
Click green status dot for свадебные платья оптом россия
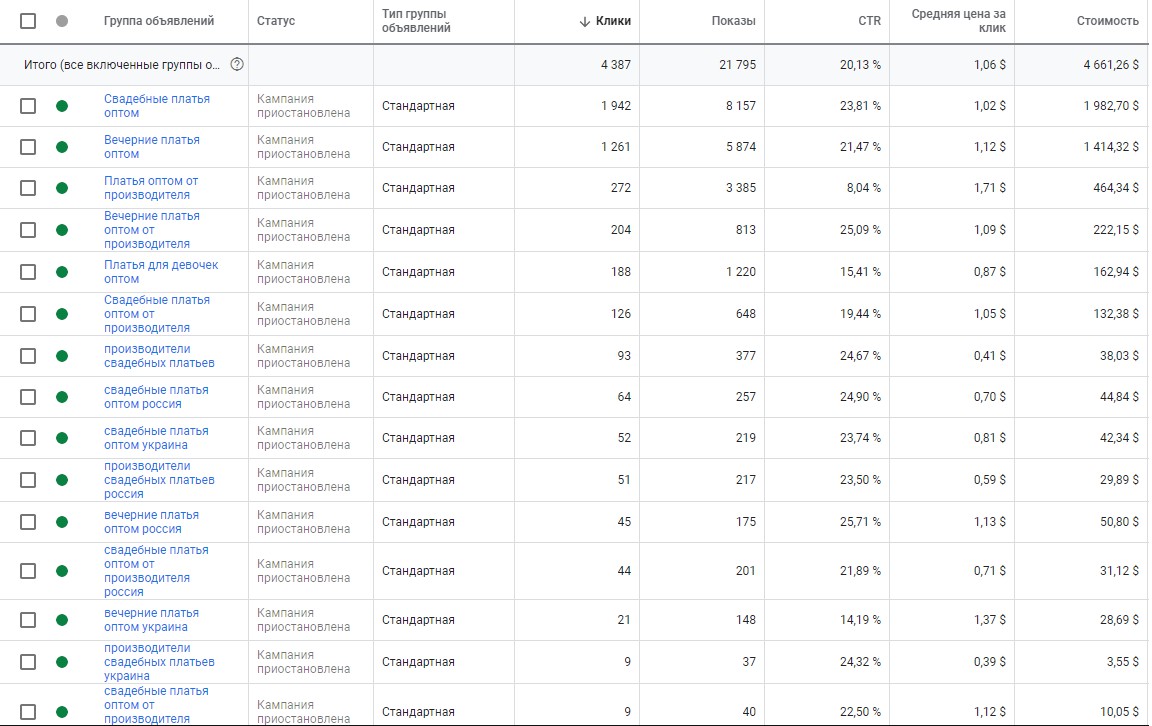pyautogui.click(x=62, y=397)
